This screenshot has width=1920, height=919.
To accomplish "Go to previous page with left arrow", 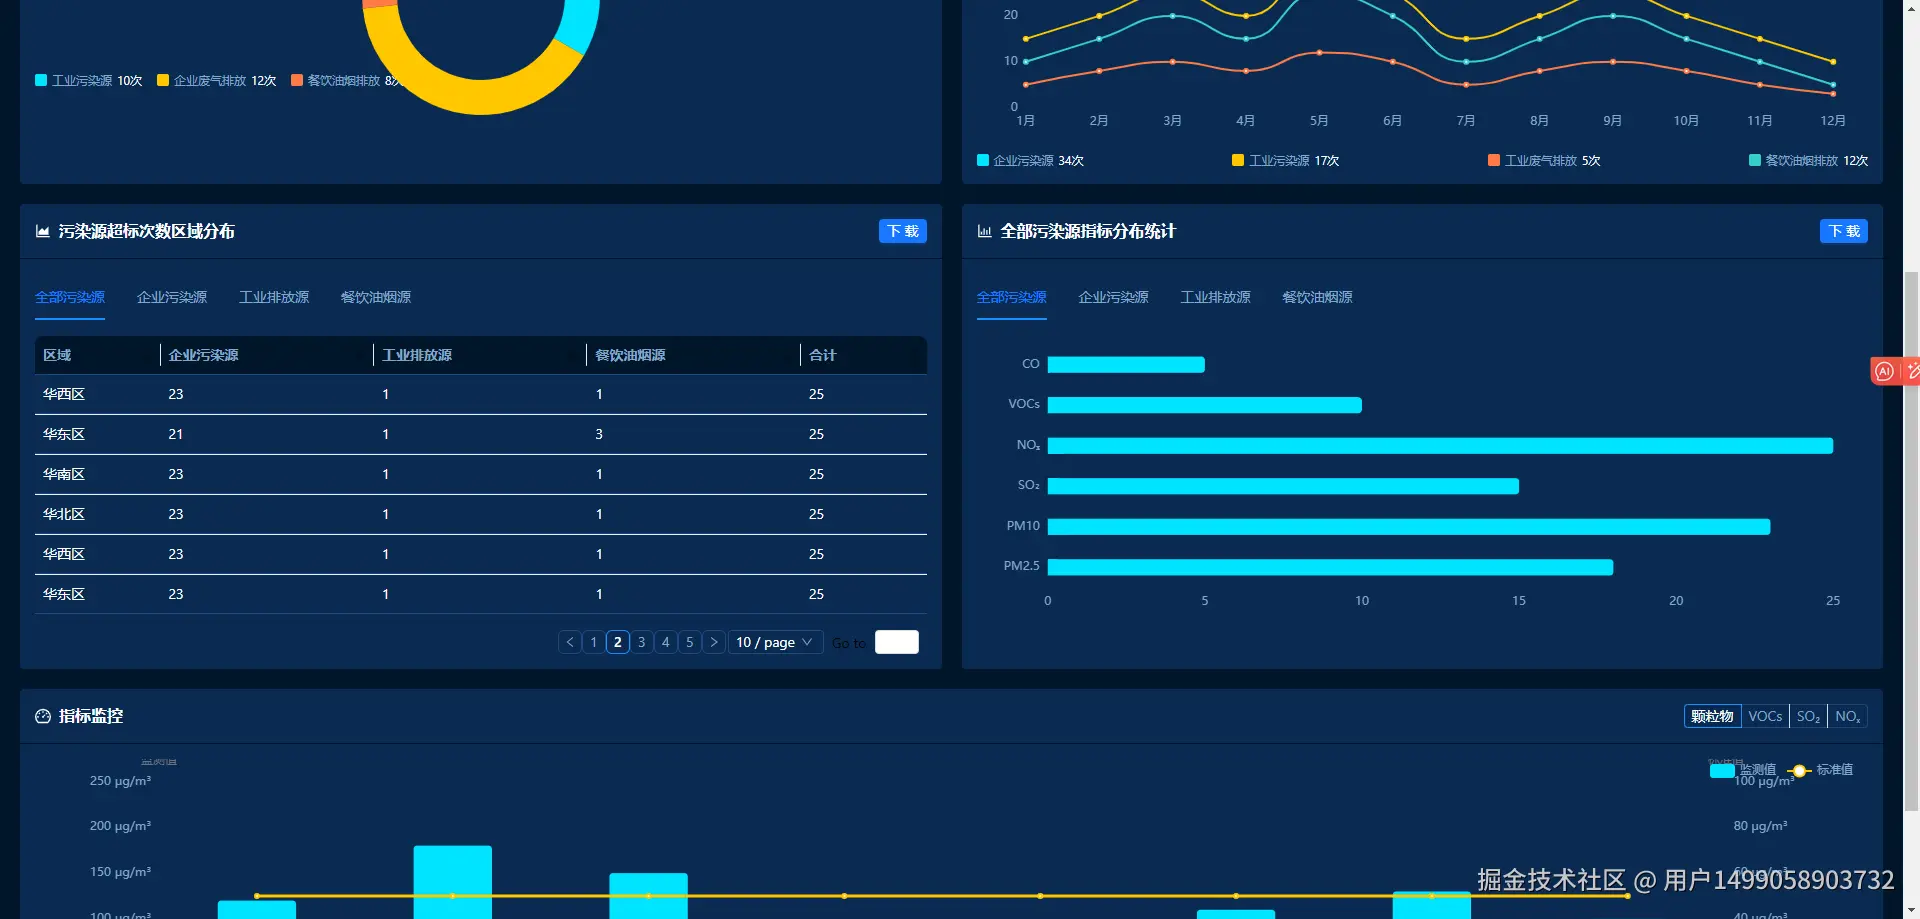I will 570,642.
